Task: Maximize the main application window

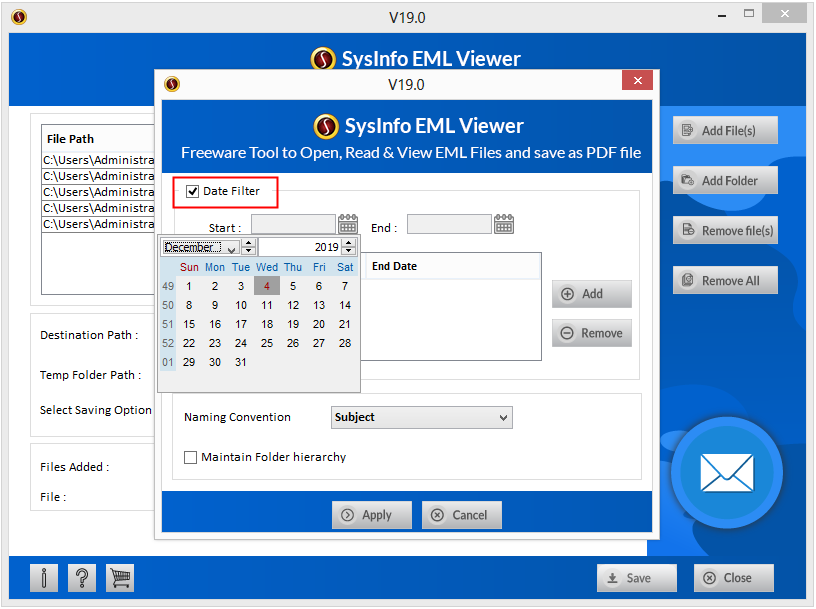Action: [x=749, y=14]
